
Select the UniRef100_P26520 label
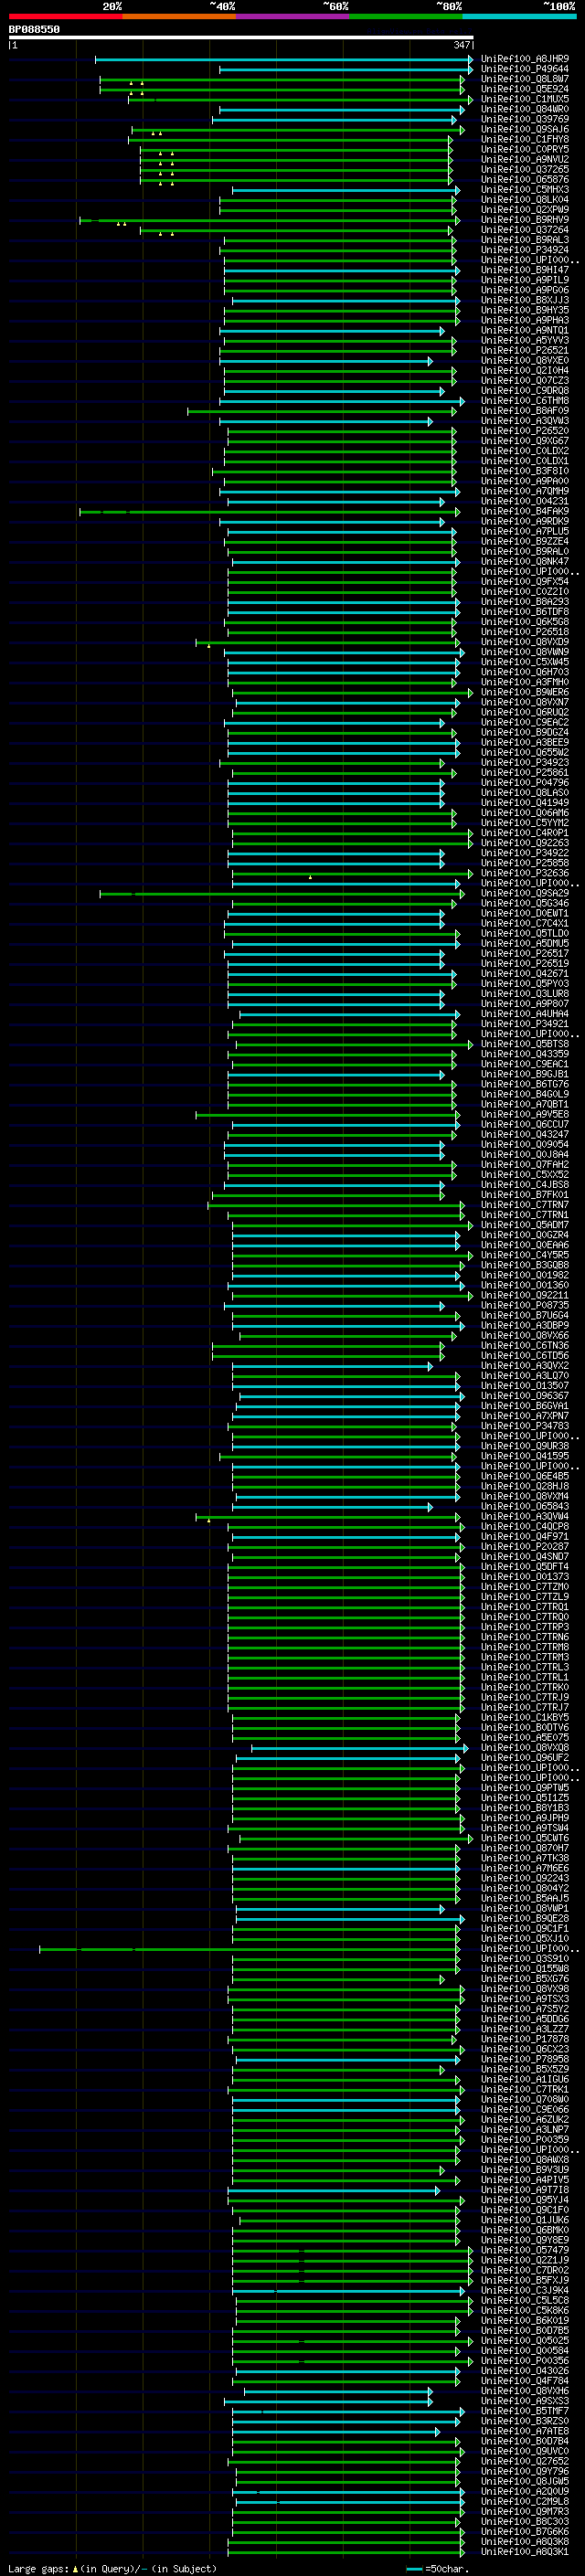(525, 431)
